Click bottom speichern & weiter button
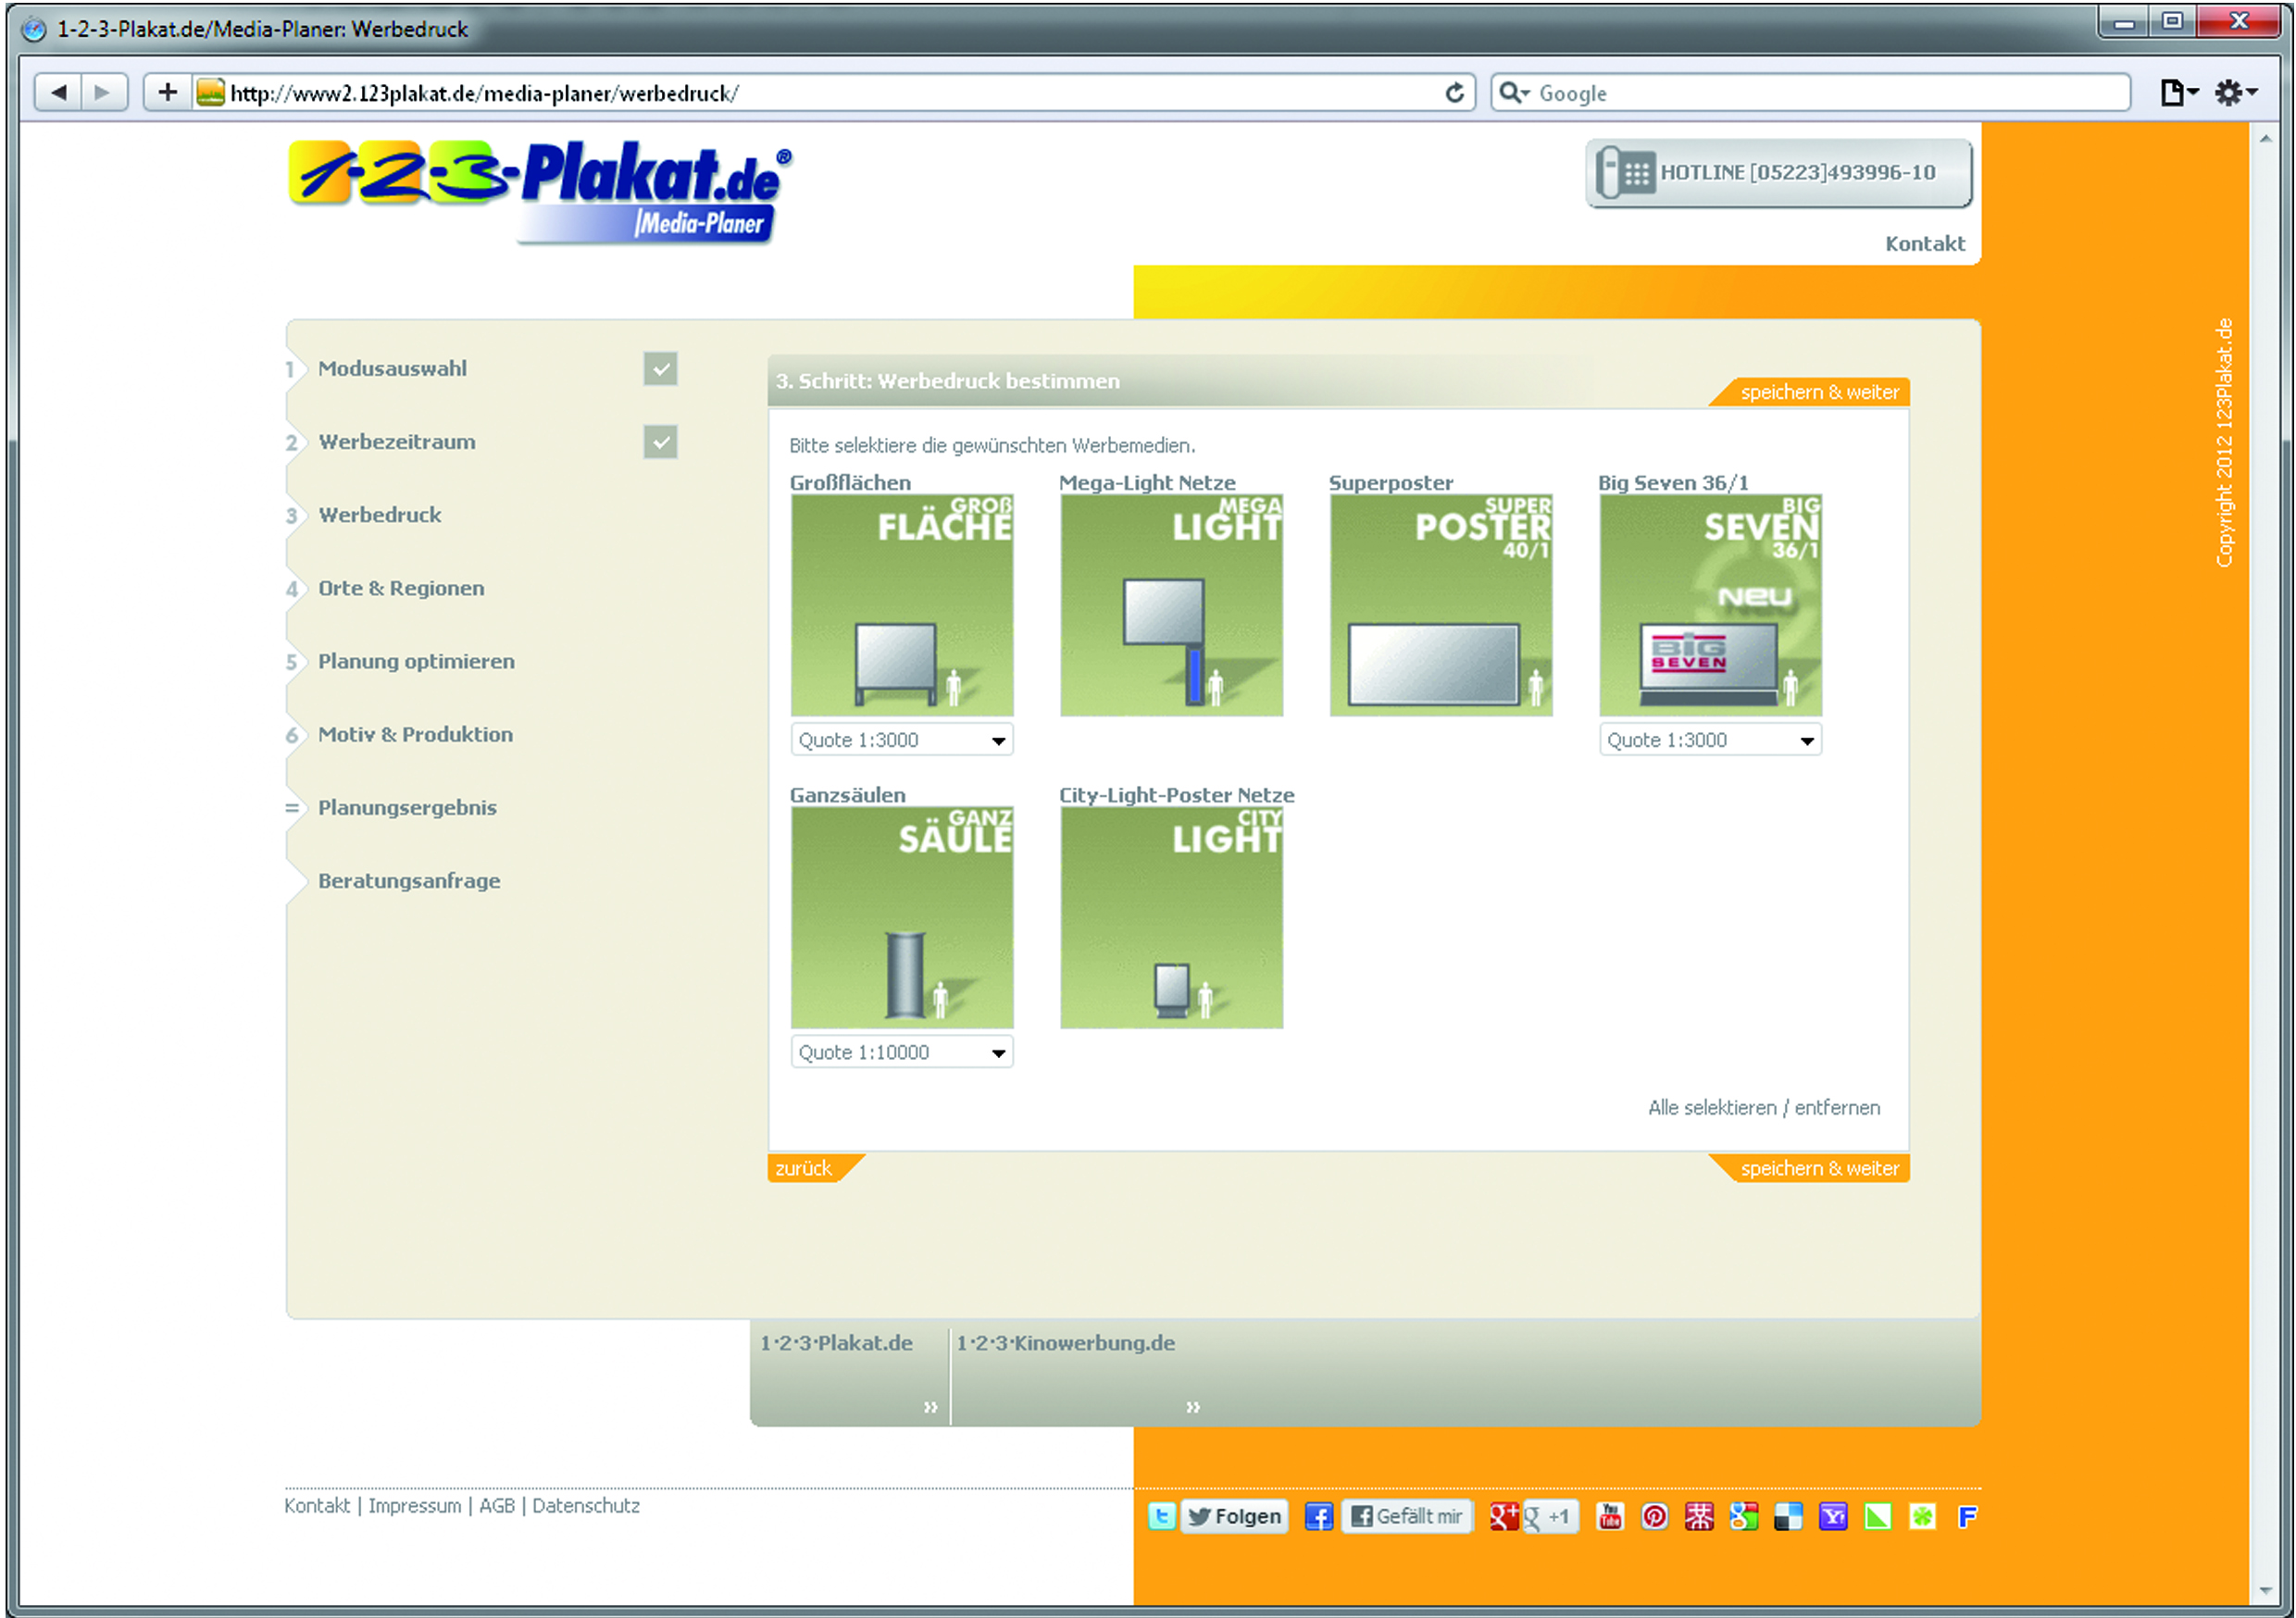 [1818, 1168]
